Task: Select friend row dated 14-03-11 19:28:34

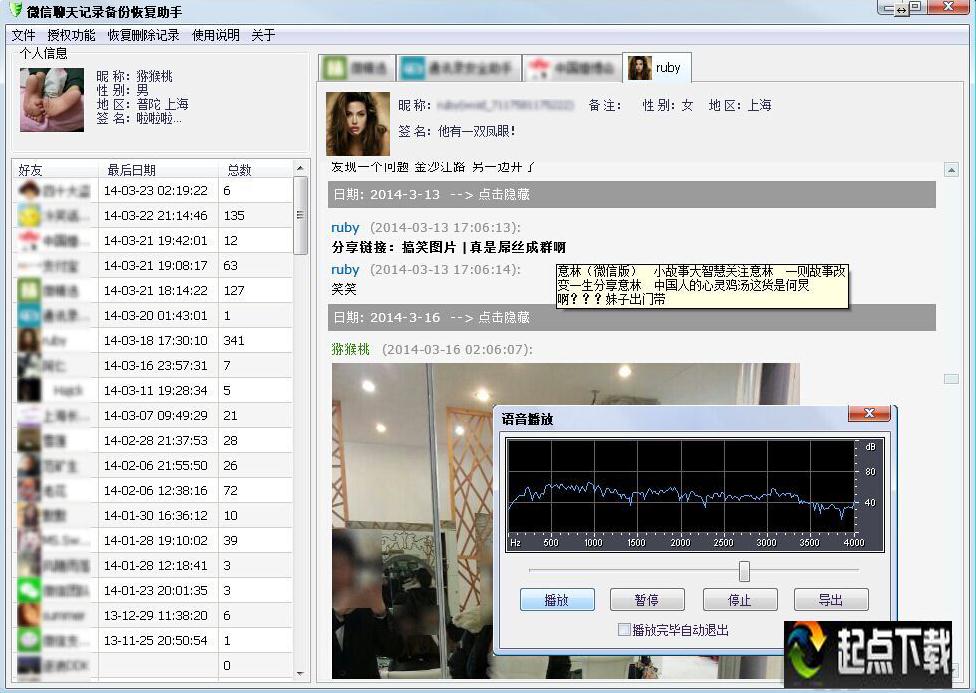Action: point(153,390)
